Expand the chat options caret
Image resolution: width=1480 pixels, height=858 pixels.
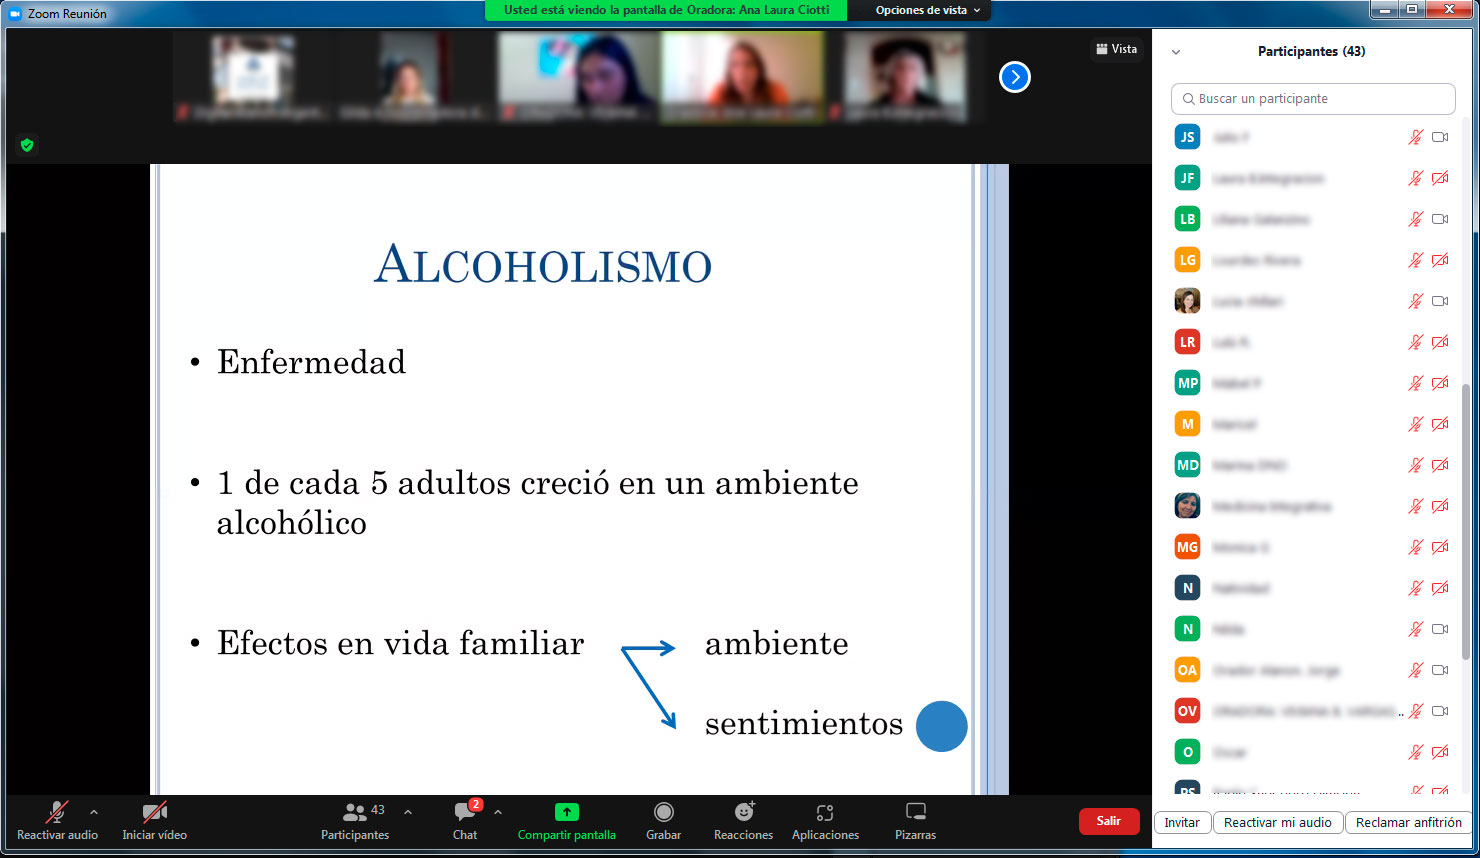(x=498, y=812)
